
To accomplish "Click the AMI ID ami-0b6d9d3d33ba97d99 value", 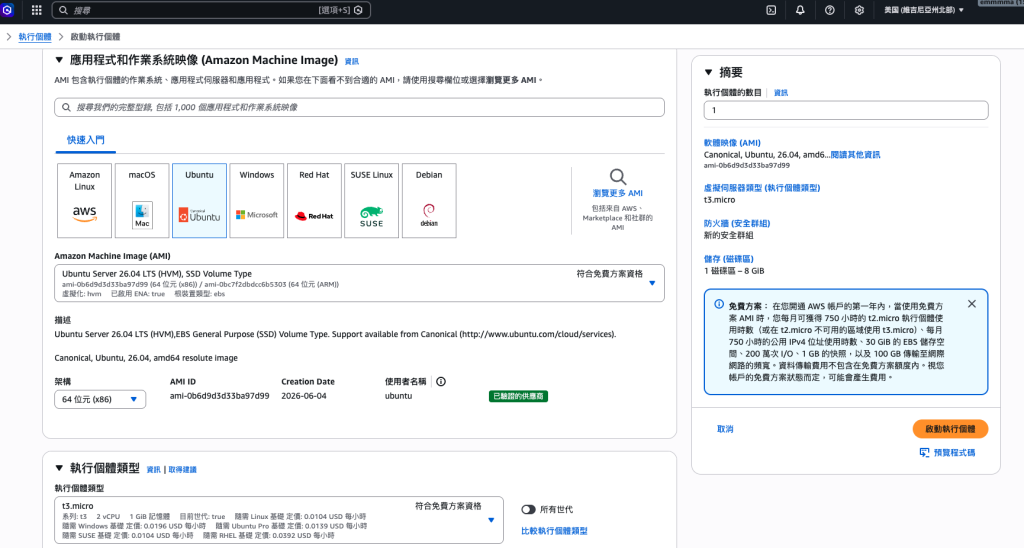I will (x=219, y=396).
